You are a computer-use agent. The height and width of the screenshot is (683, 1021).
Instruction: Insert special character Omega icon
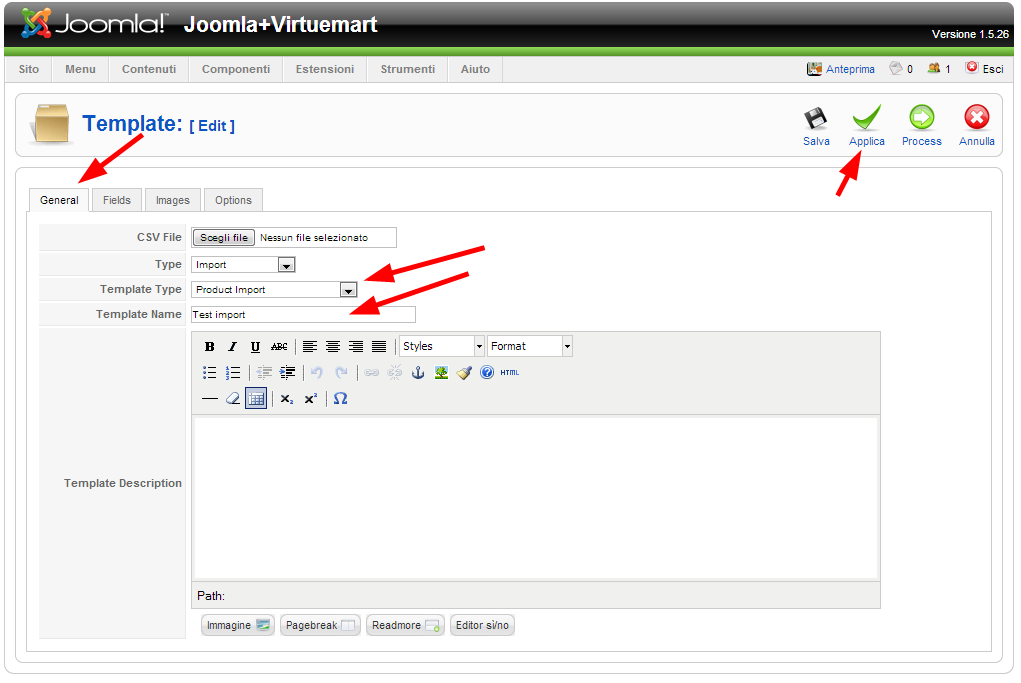[x=341, y=399]
